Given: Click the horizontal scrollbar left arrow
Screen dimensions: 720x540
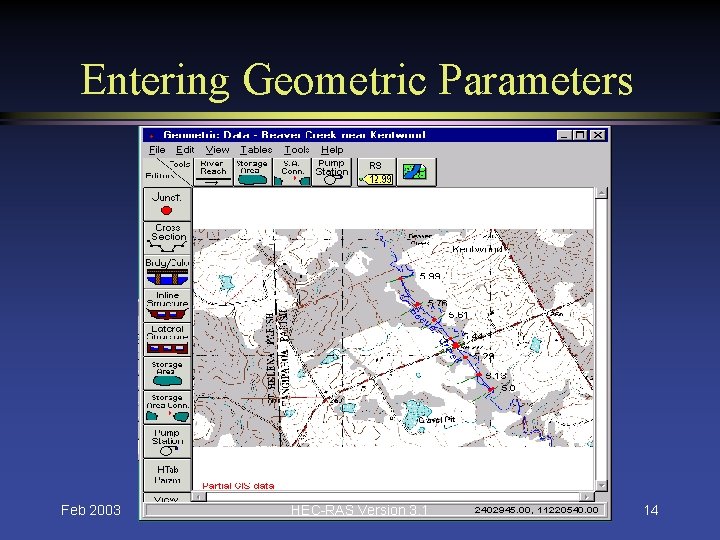Looking at the screenshot, I should tap(199, 497).
